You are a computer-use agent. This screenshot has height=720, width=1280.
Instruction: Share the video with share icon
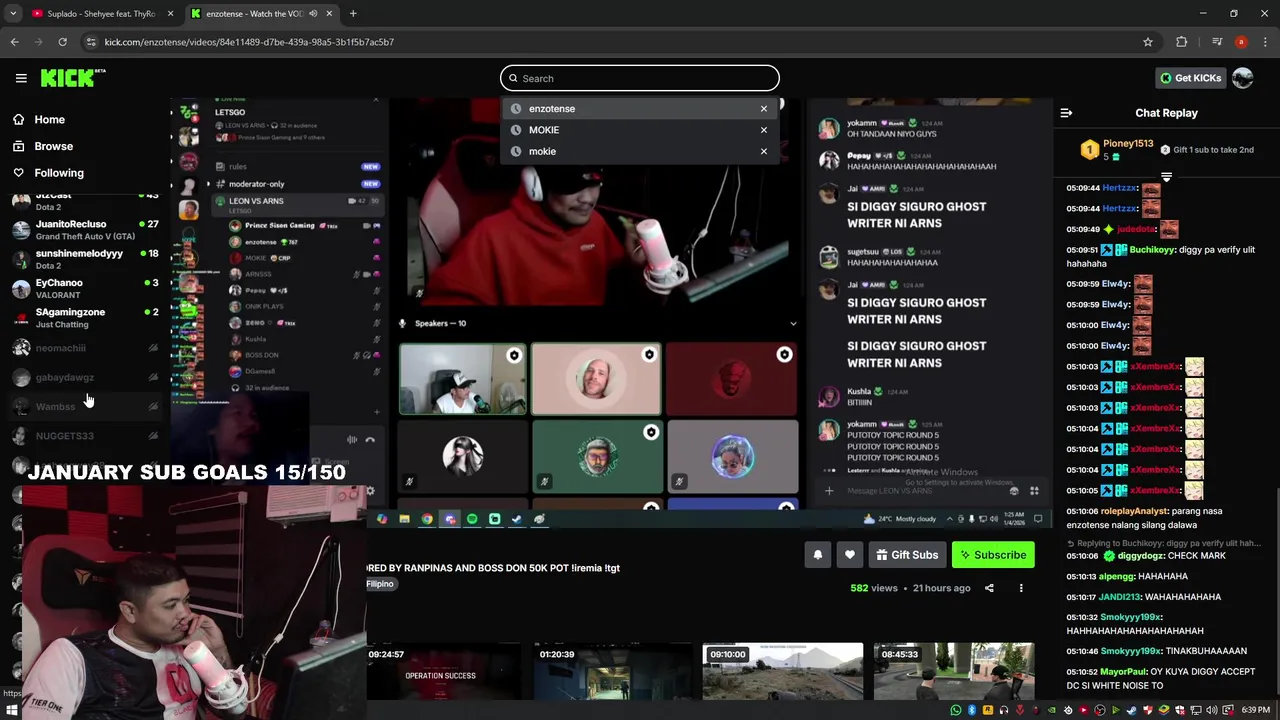click(x=989, y=588)
